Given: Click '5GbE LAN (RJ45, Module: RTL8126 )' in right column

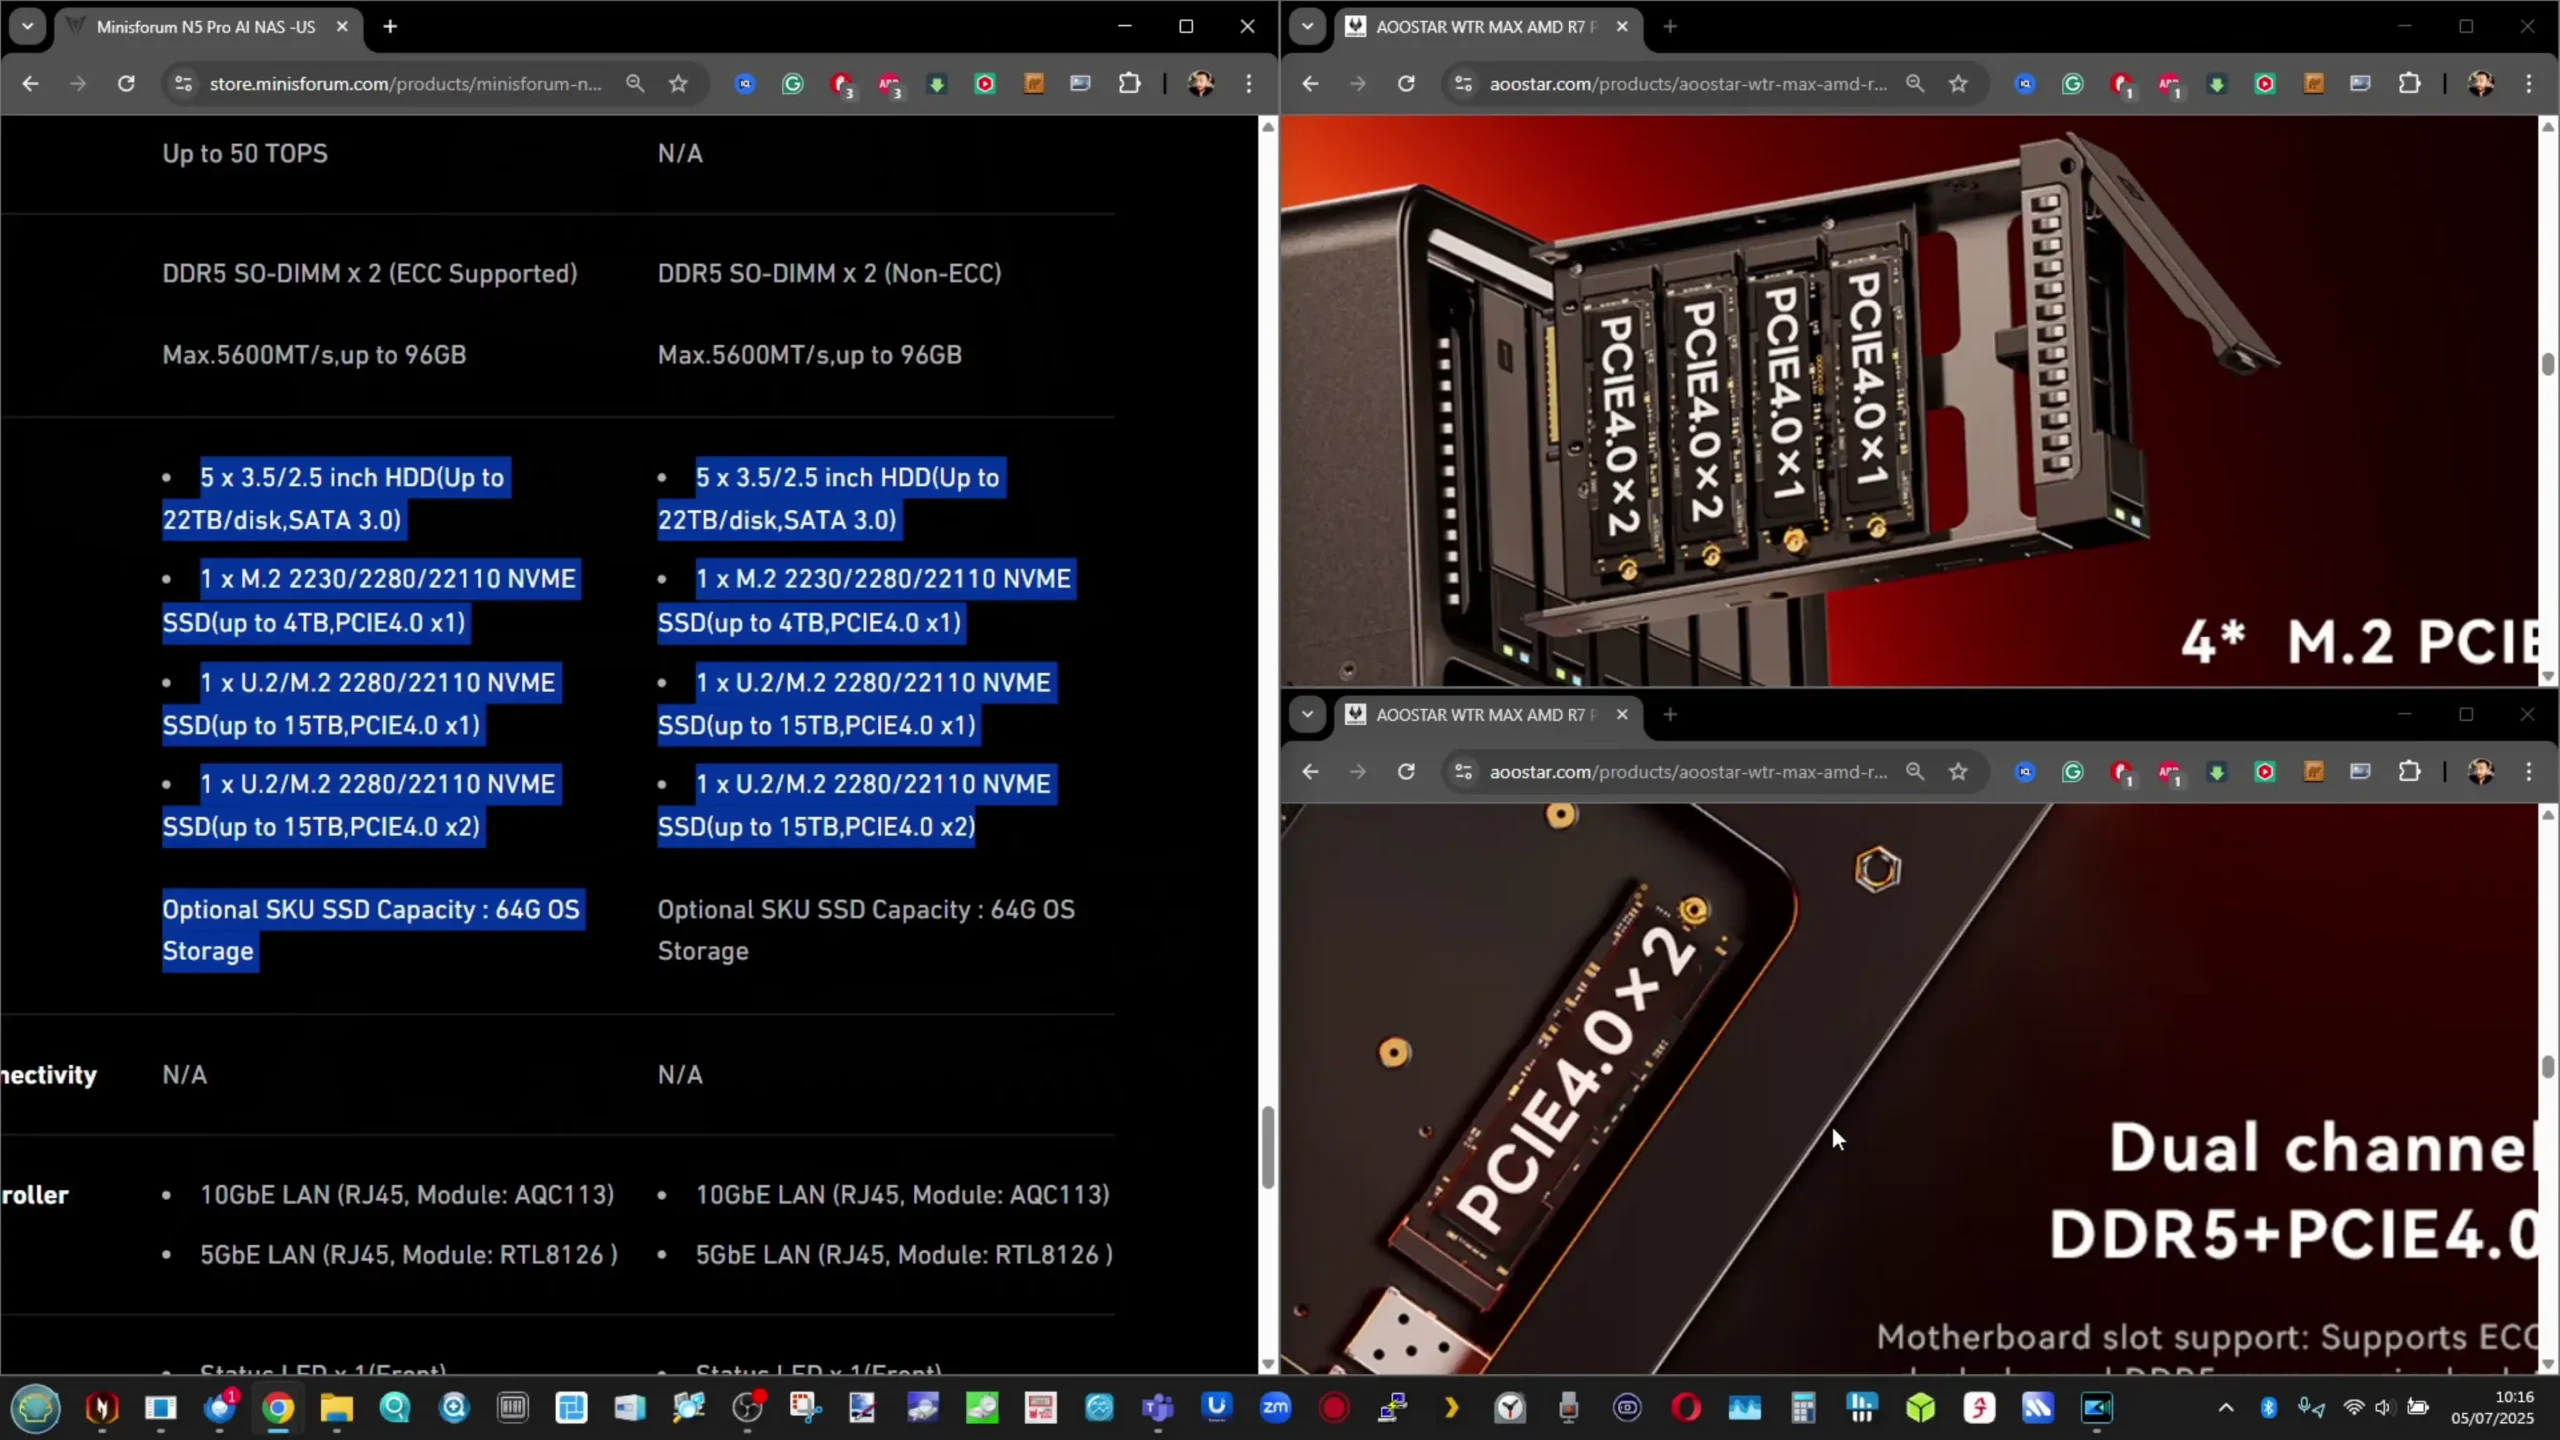Looking at the screenshot, I should coord(904,1255).
